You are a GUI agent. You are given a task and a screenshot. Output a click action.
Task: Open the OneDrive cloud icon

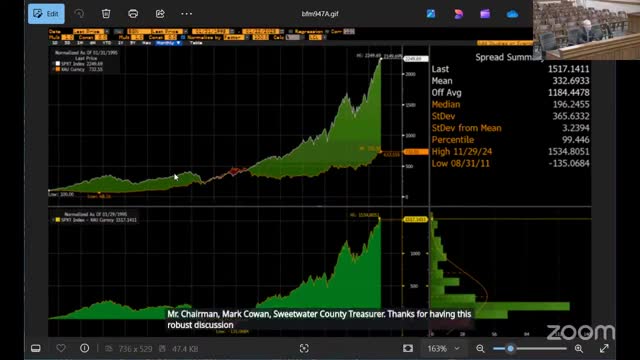[512, 14]
